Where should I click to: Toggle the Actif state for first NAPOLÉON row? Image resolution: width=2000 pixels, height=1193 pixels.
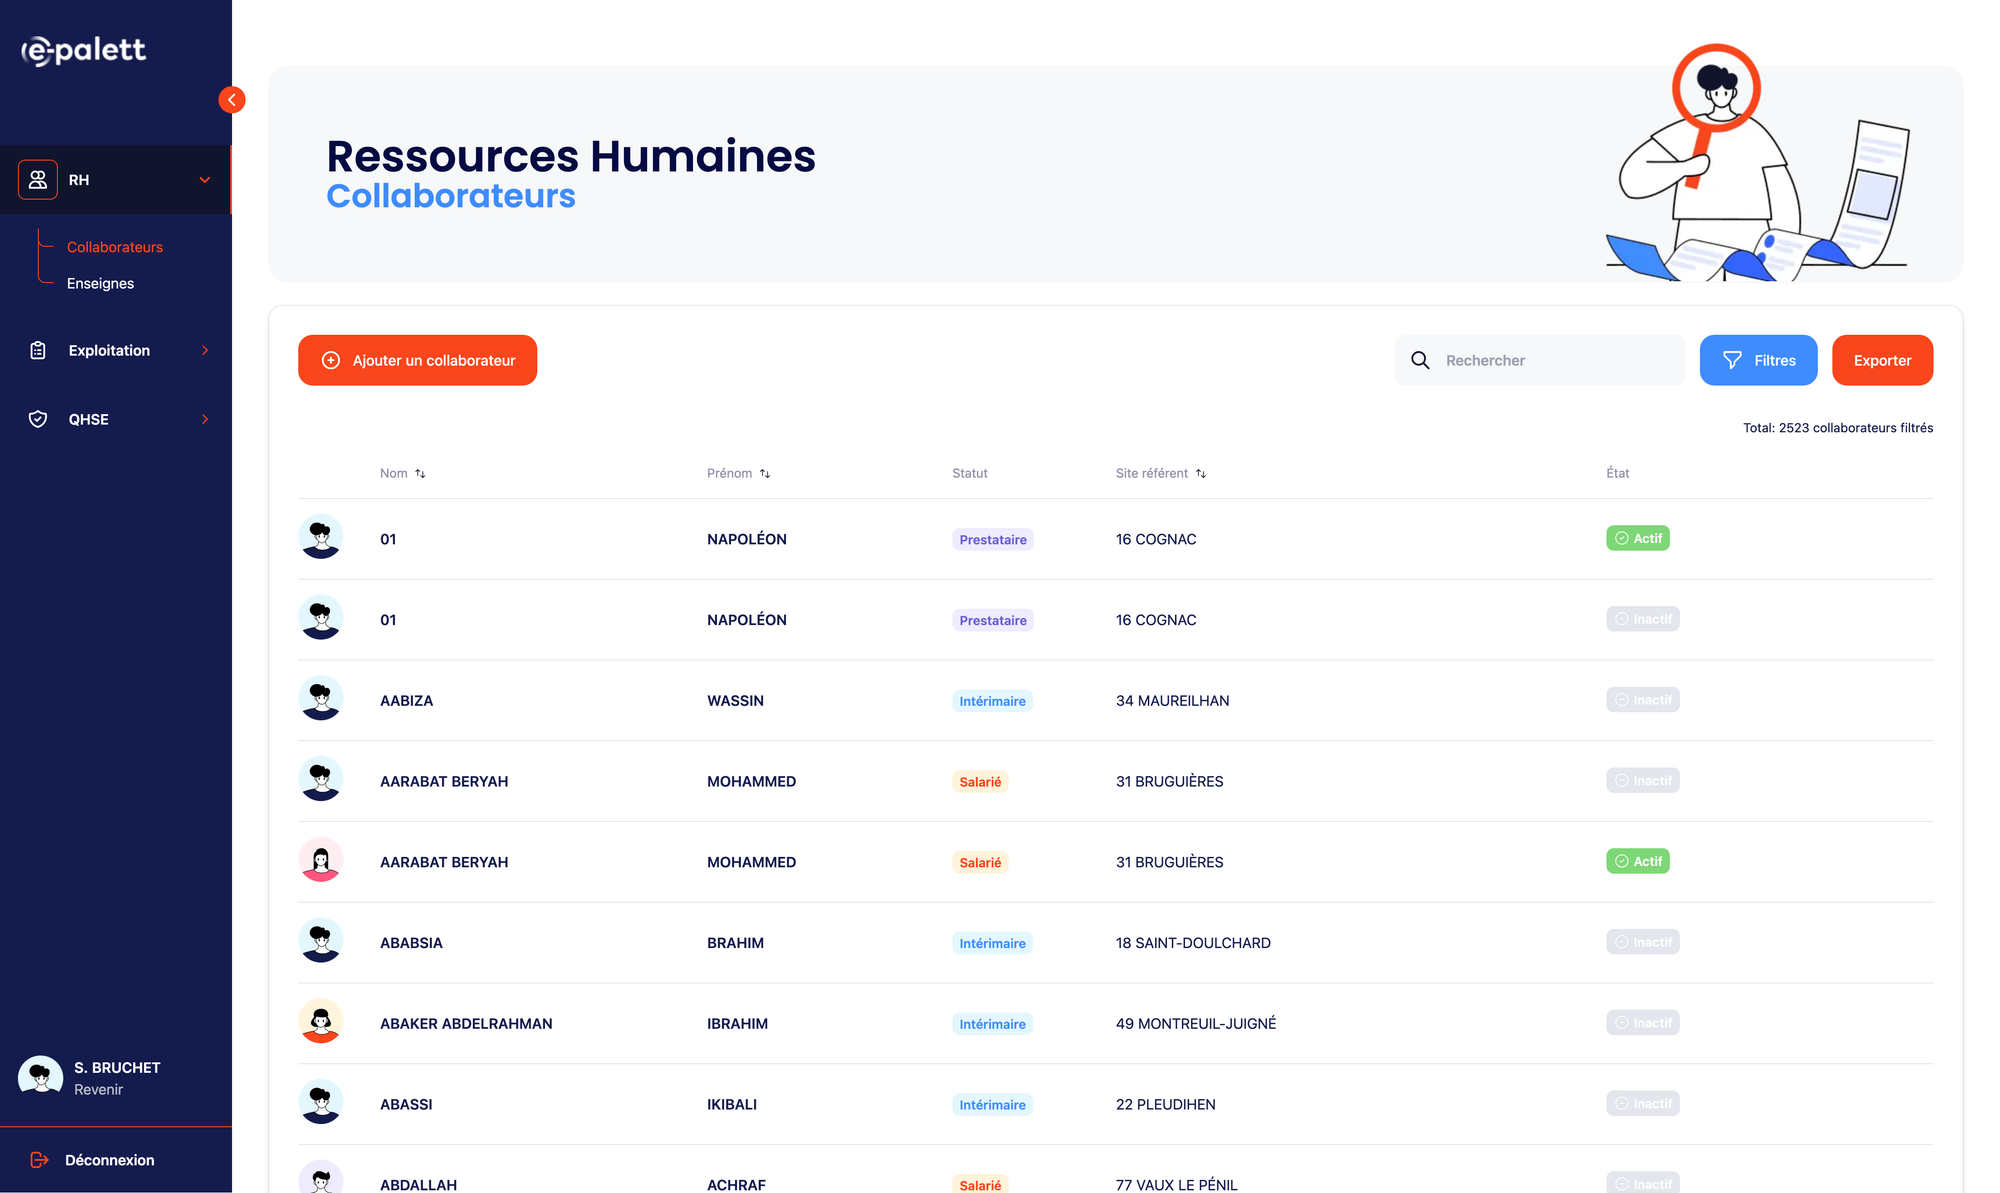pyautogui.click(x=1637, y=538)
